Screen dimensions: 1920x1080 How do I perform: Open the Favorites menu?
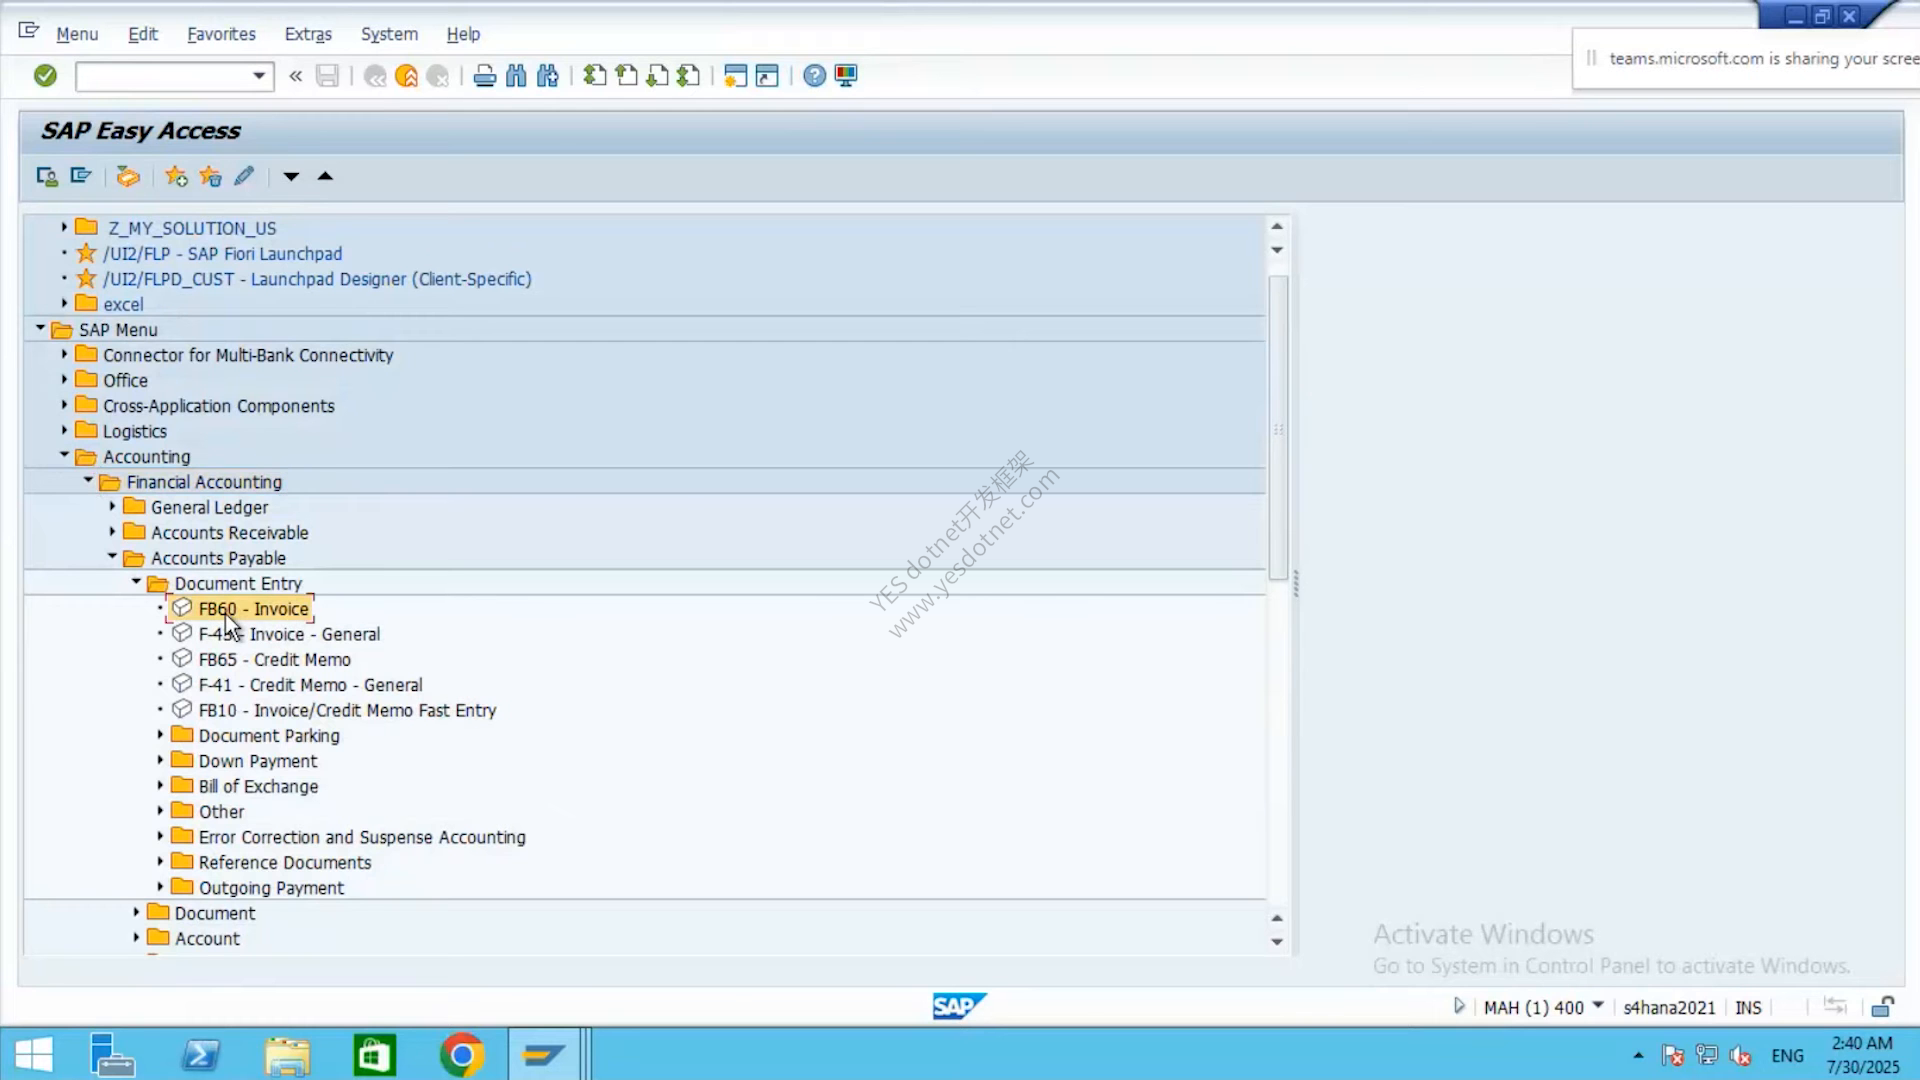point(221,34)
